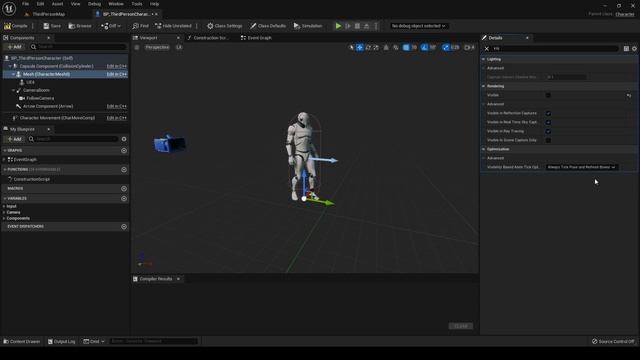This screenshot has height=360, width=640.
Task: Click the Unreal Engine logo icon
Action: (9, 9)
